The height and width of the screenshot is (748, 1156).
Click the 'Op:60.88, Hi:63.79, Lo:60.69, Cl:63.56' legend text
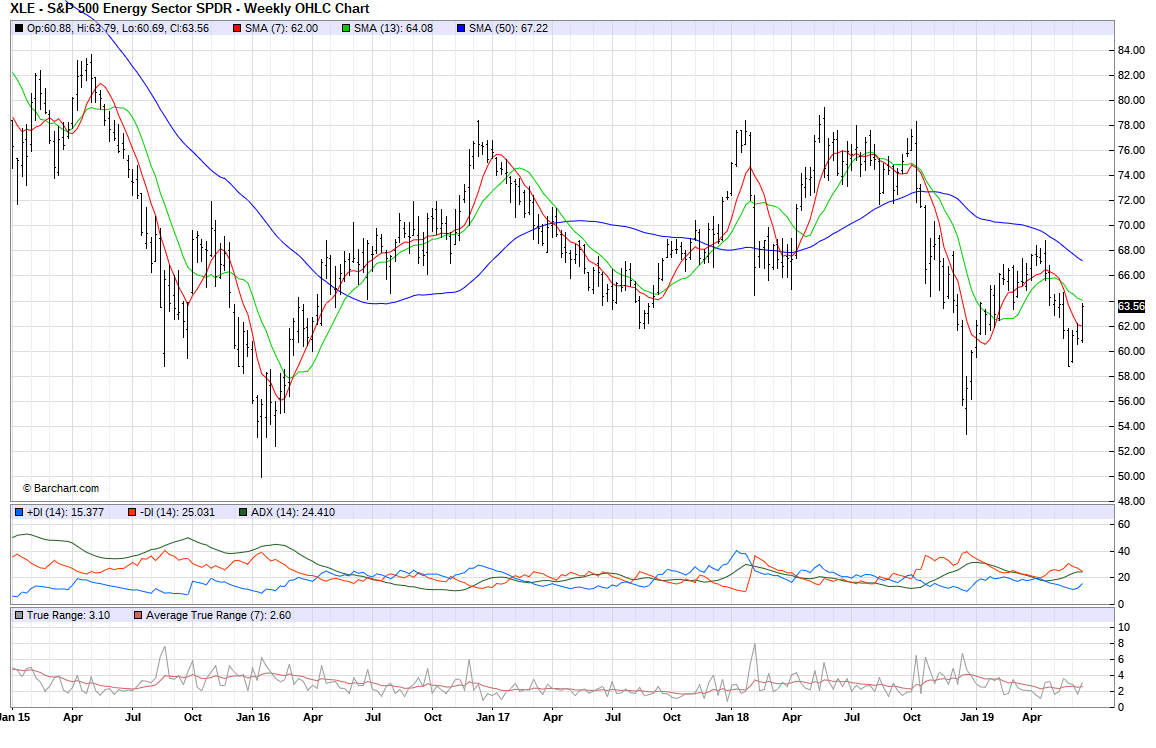pos(118,29)
